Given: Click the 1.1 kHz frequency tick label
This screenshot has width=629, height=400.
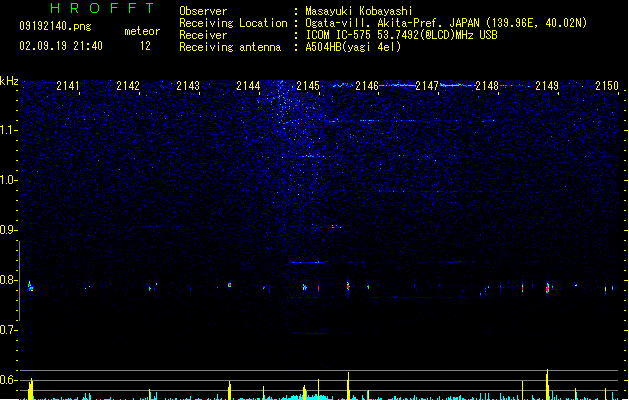Looking at the screenshot, I should click(8, 130).
